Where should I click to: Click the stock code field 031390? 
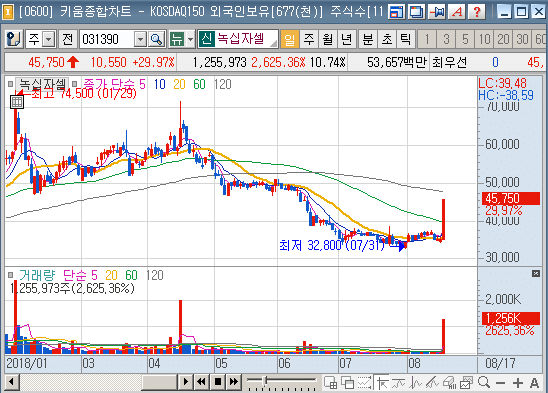tap(107, 39)
